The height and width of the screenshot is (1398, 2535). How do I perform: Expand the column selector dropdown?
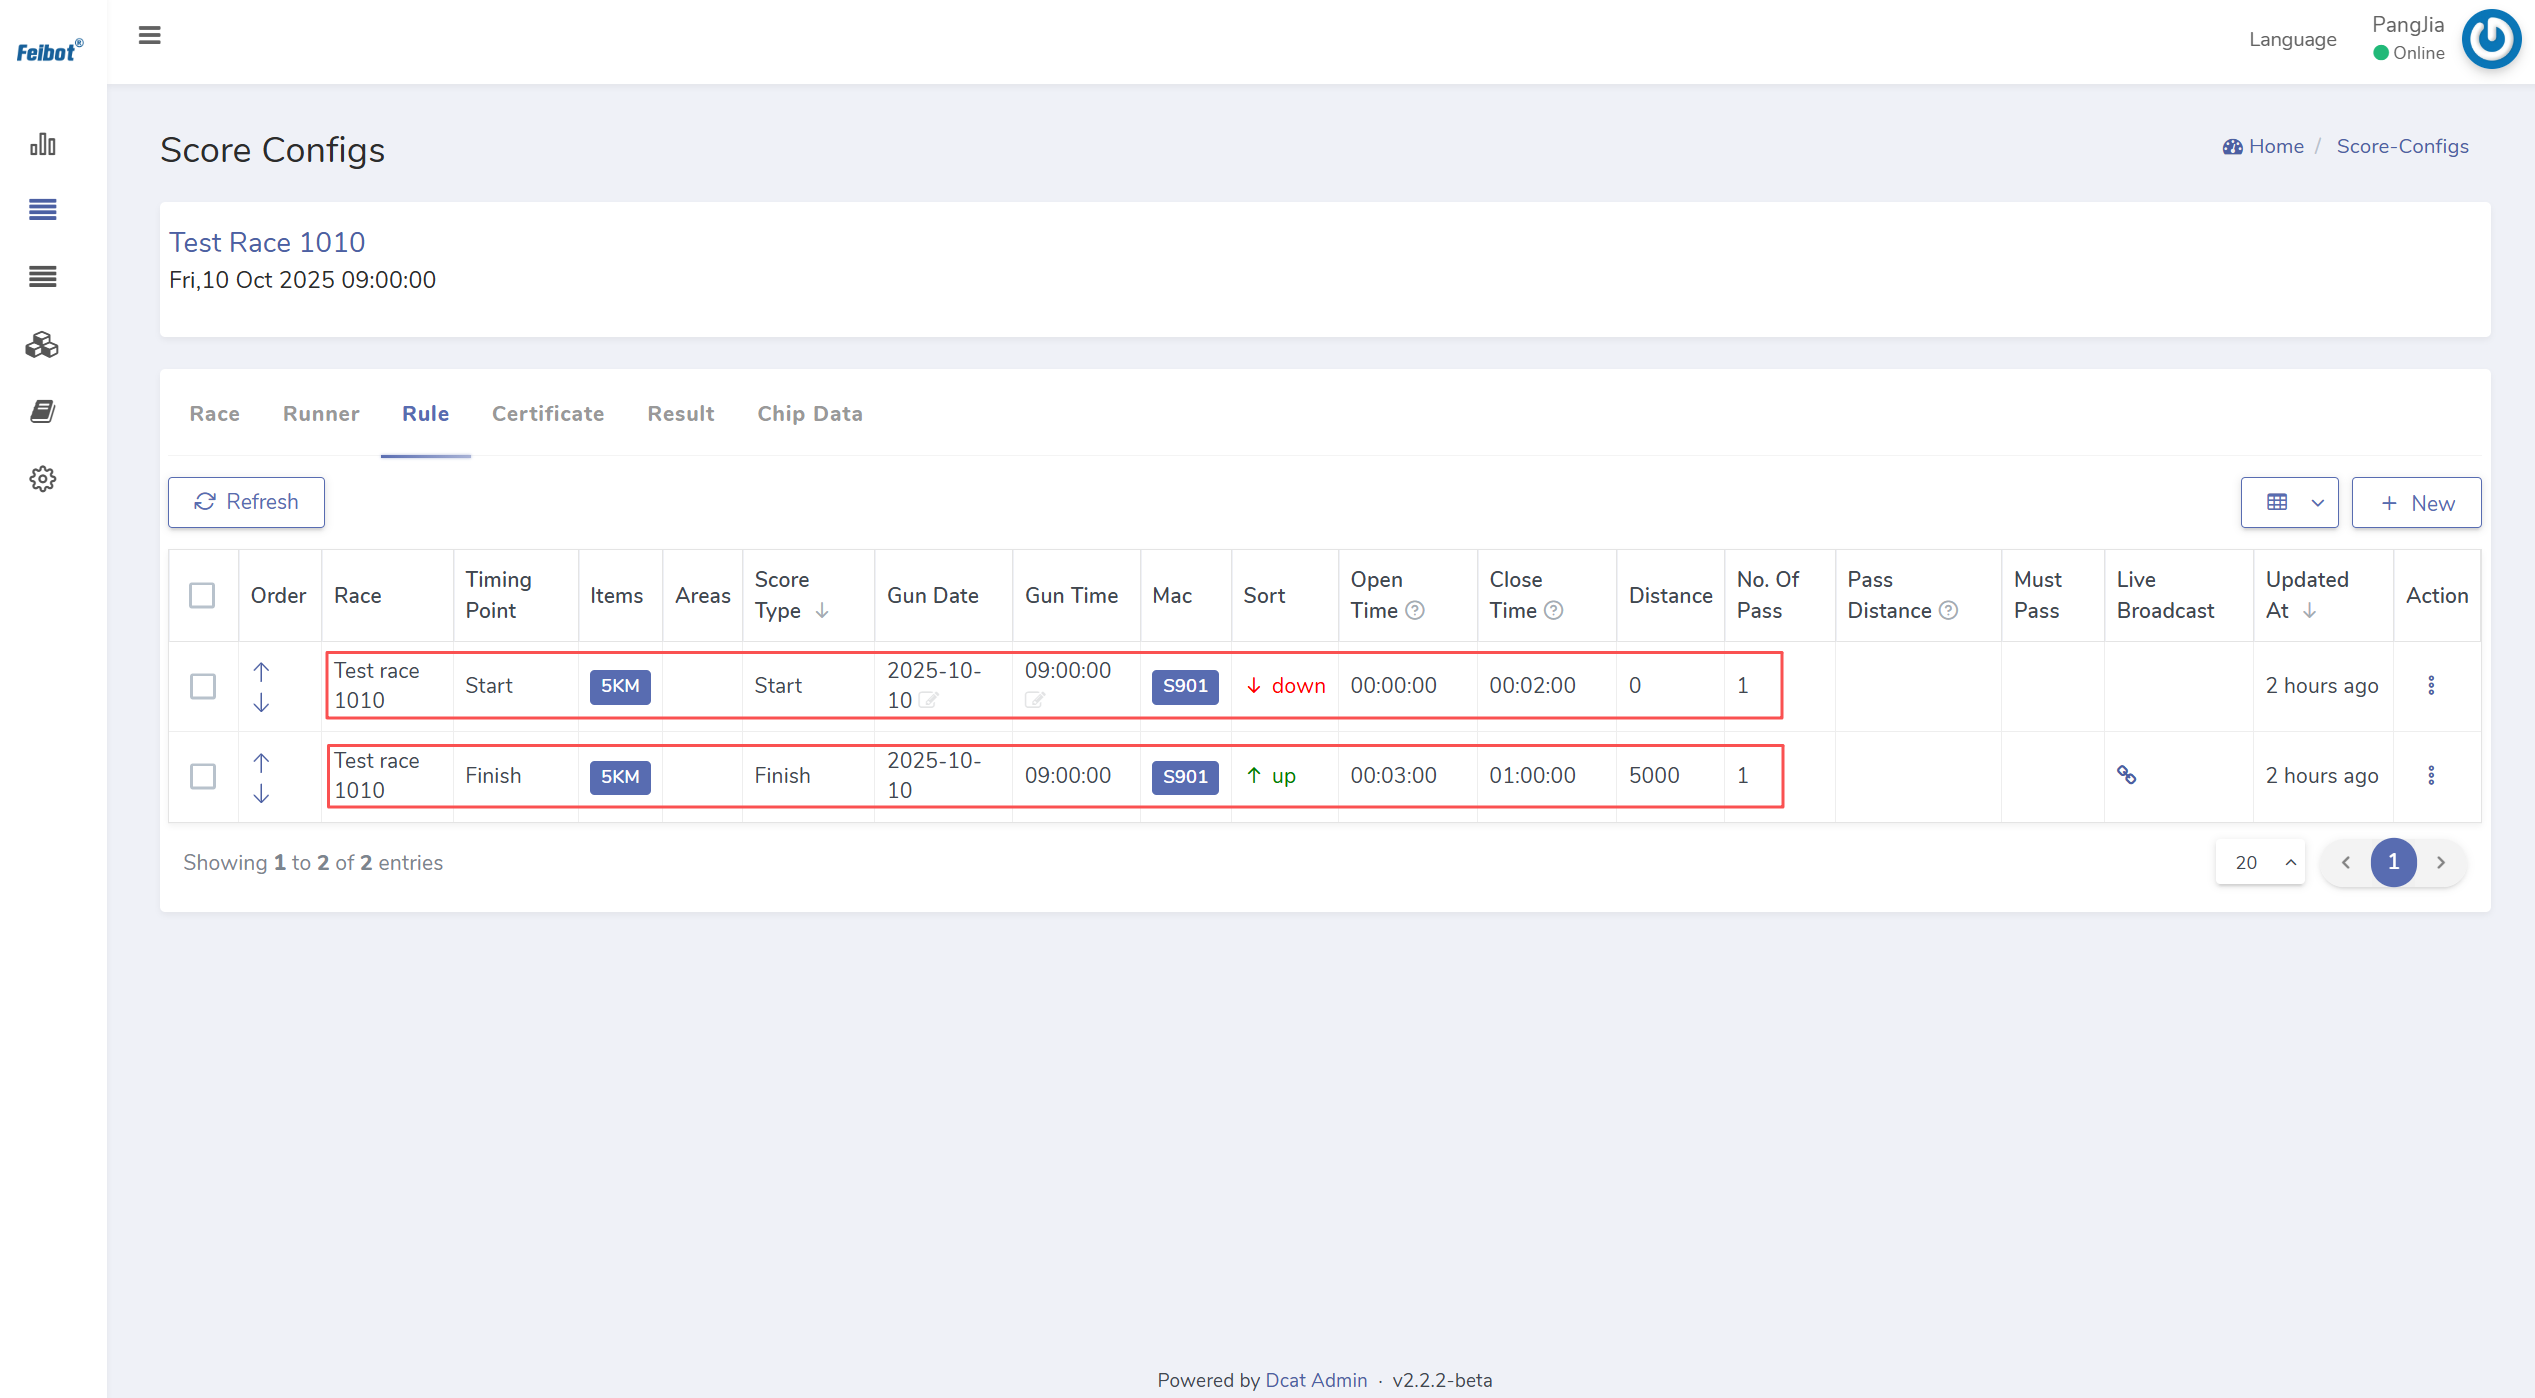2289,502
